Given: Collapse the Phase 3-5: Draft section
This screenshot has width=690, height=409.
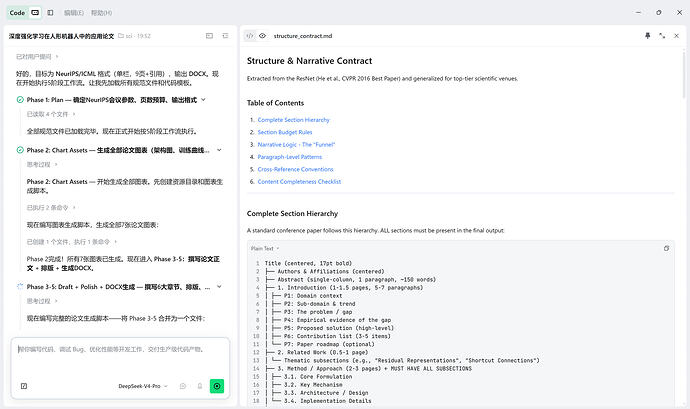Looking at the screenshot, I should click(x=219, y=287).
